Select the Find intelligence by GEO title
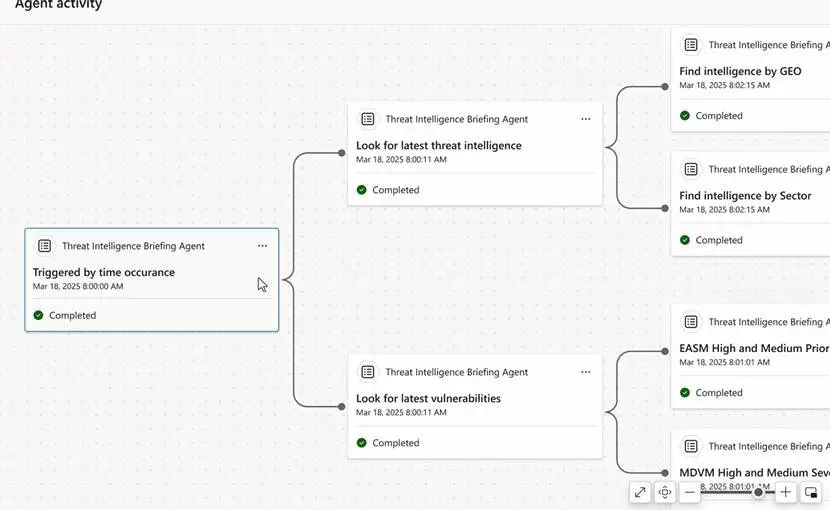 [x=740, y=71]
